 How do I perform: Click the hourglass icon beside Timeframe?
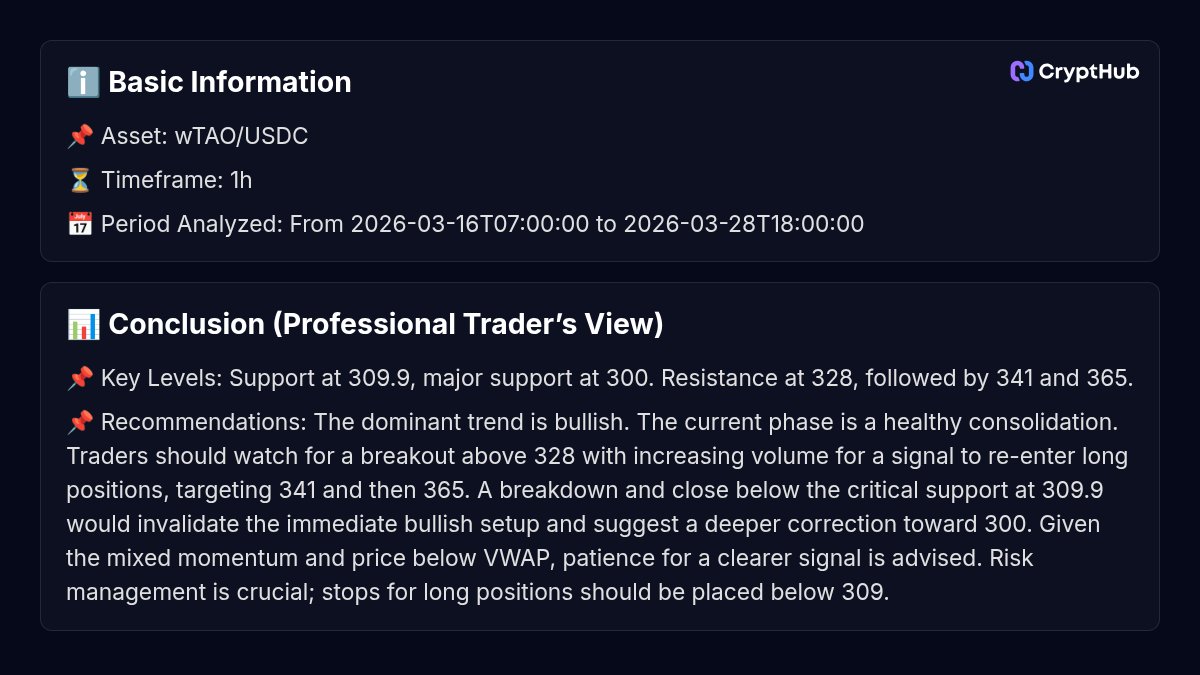point(80,180)
